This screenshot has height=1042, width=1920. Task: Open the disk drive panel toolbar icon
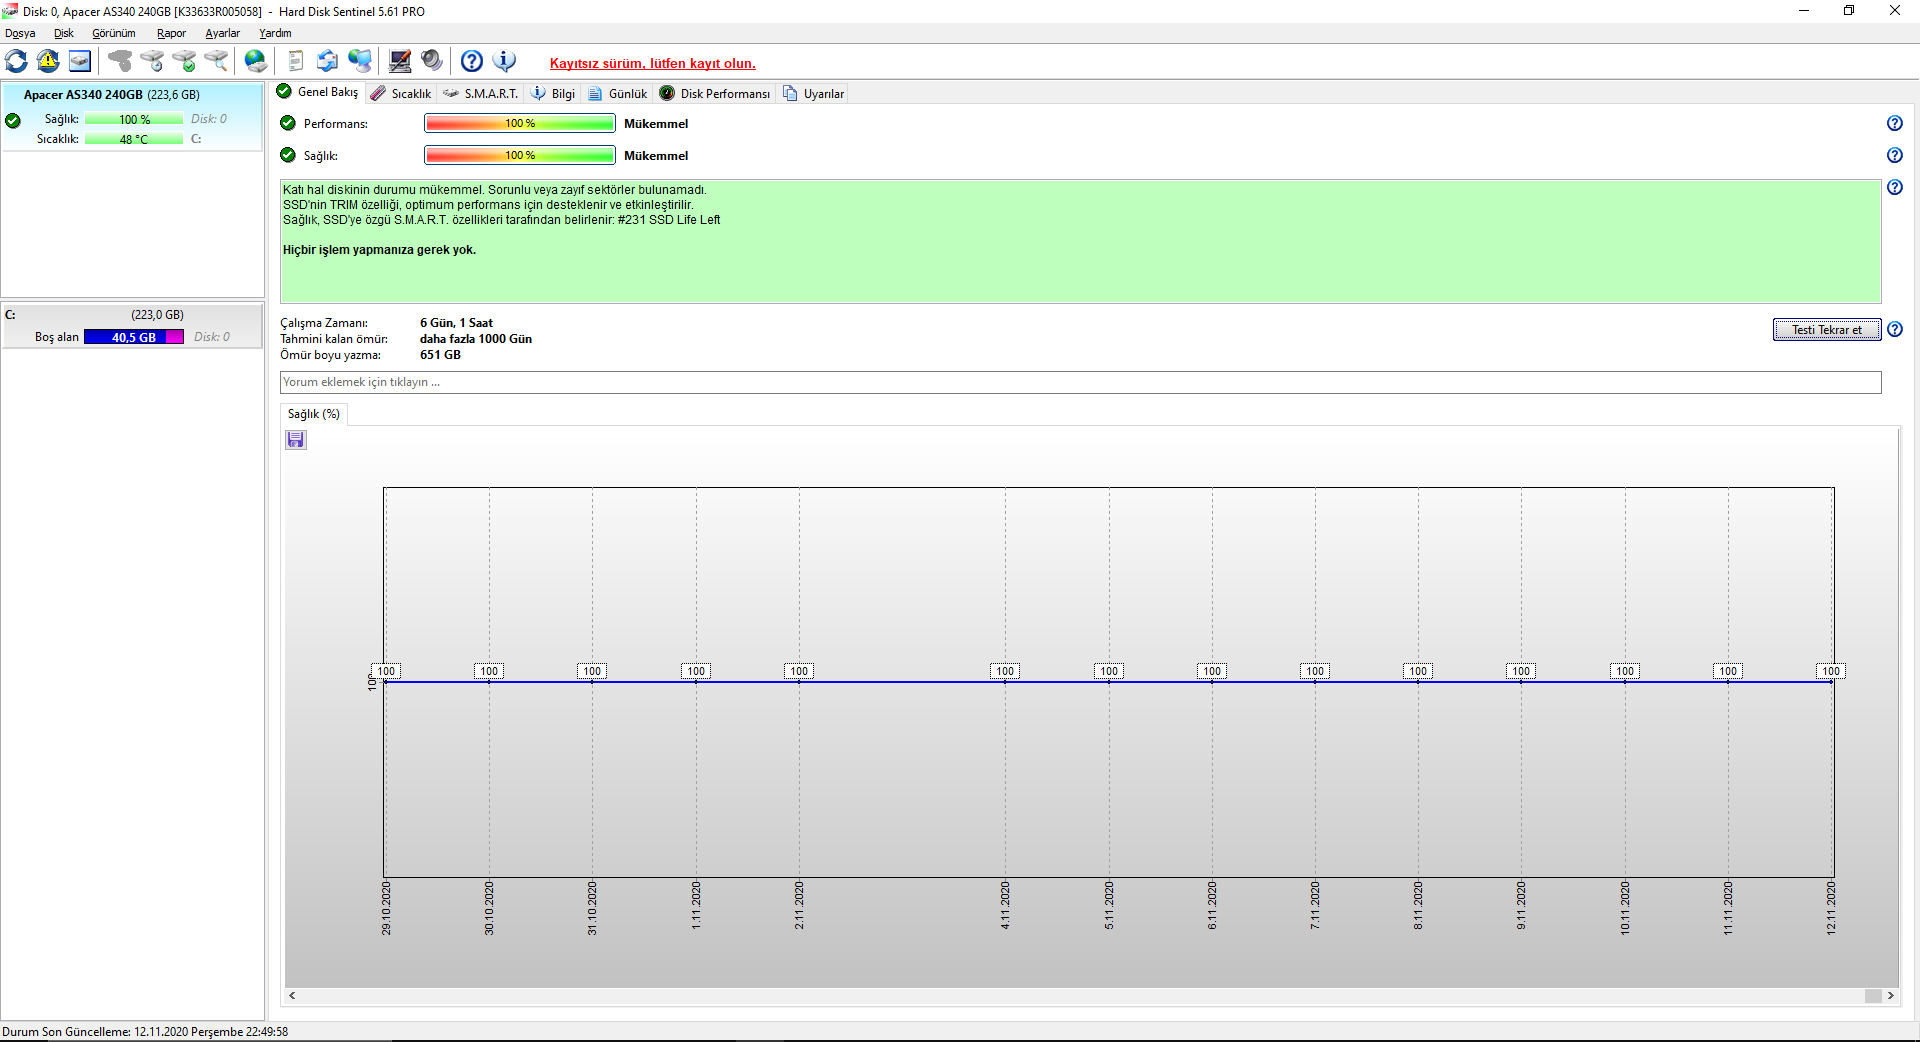point(80,61)
